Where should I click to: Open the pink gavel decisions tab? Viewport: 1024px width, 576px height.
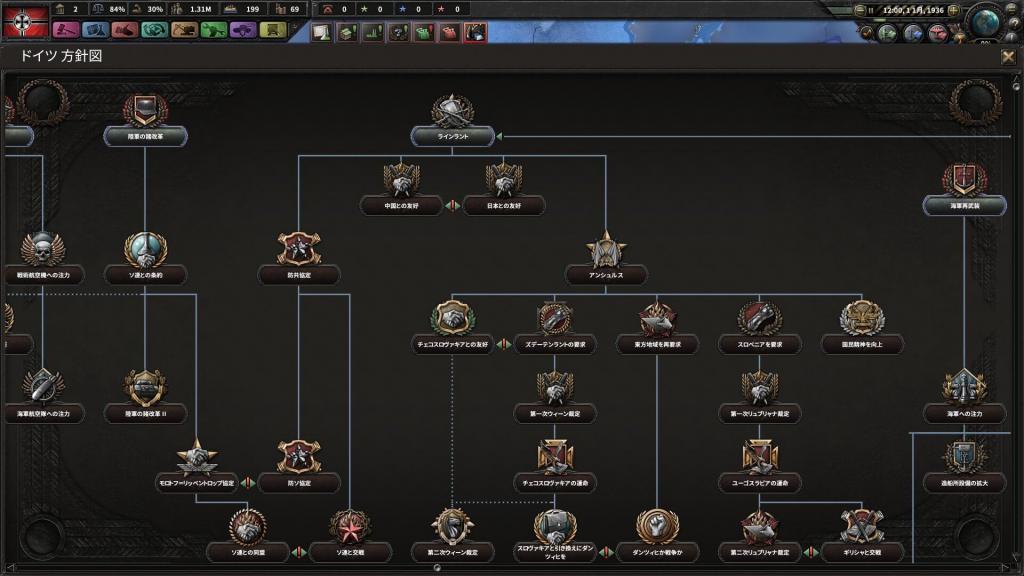66,30
